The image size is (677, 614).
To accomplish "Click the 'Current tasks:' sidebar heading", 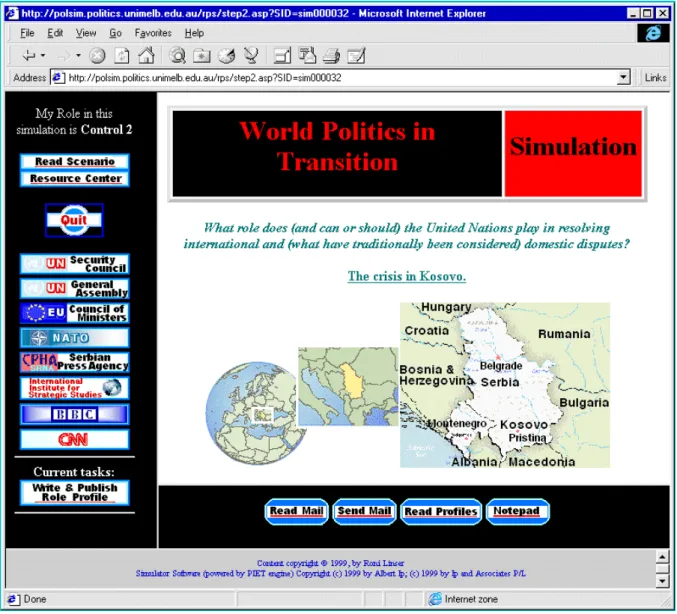I will (74, 472).
